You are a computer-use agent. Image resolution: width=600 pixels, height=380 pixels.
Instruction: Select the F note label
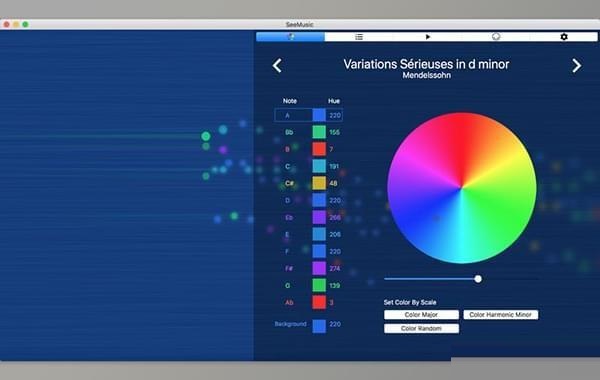pos(287,251)
